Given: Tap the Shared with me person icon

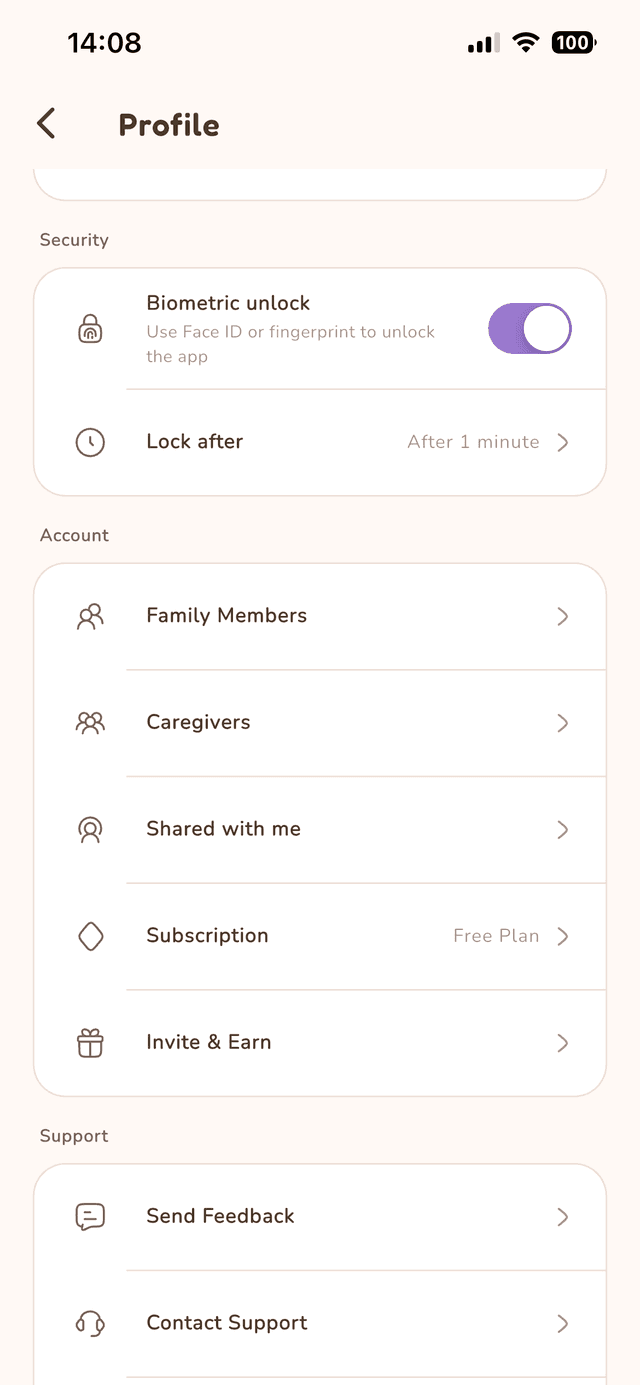Looking at the screenshot, I should pos(90,830).
